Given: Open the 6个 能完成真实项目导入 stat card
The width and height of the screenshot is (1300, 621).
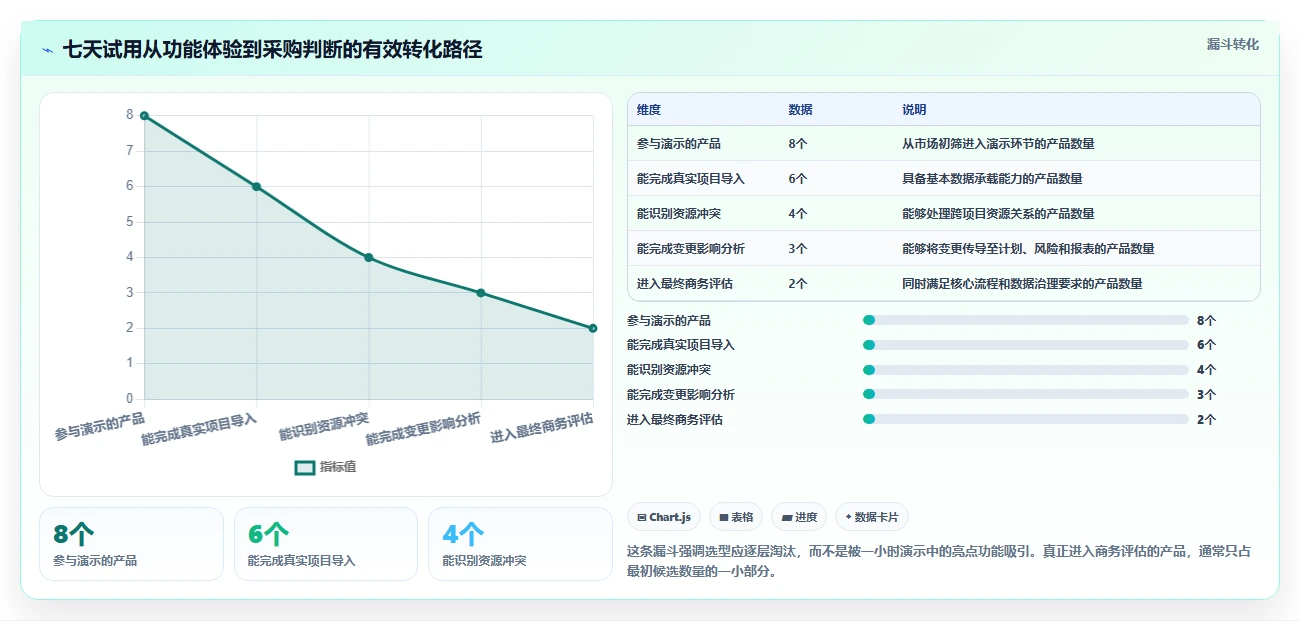Looking at the screenshot, I should (325, 544).
